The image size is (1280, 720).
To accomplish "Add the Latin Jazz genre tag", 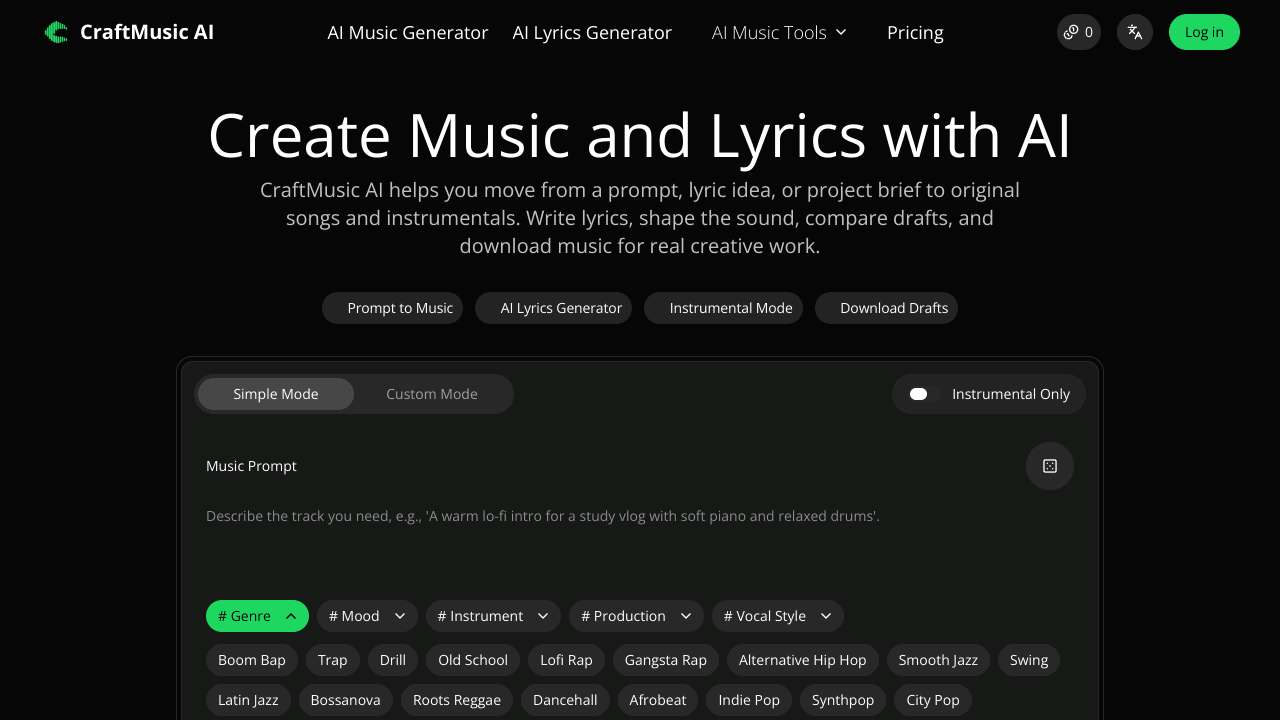I will tap(248, 700).
